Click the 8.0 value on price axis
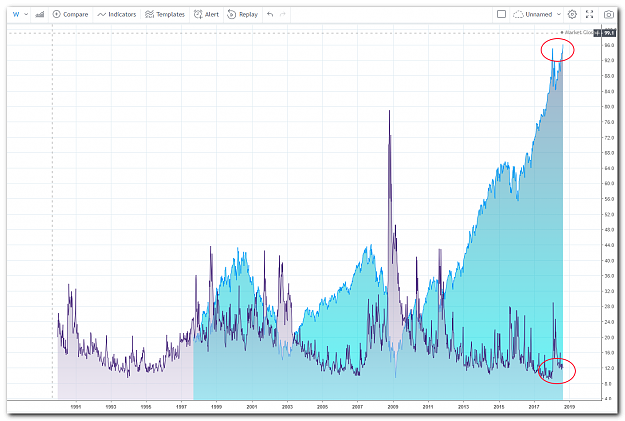The image size is (625, 421). click(609, 384)
